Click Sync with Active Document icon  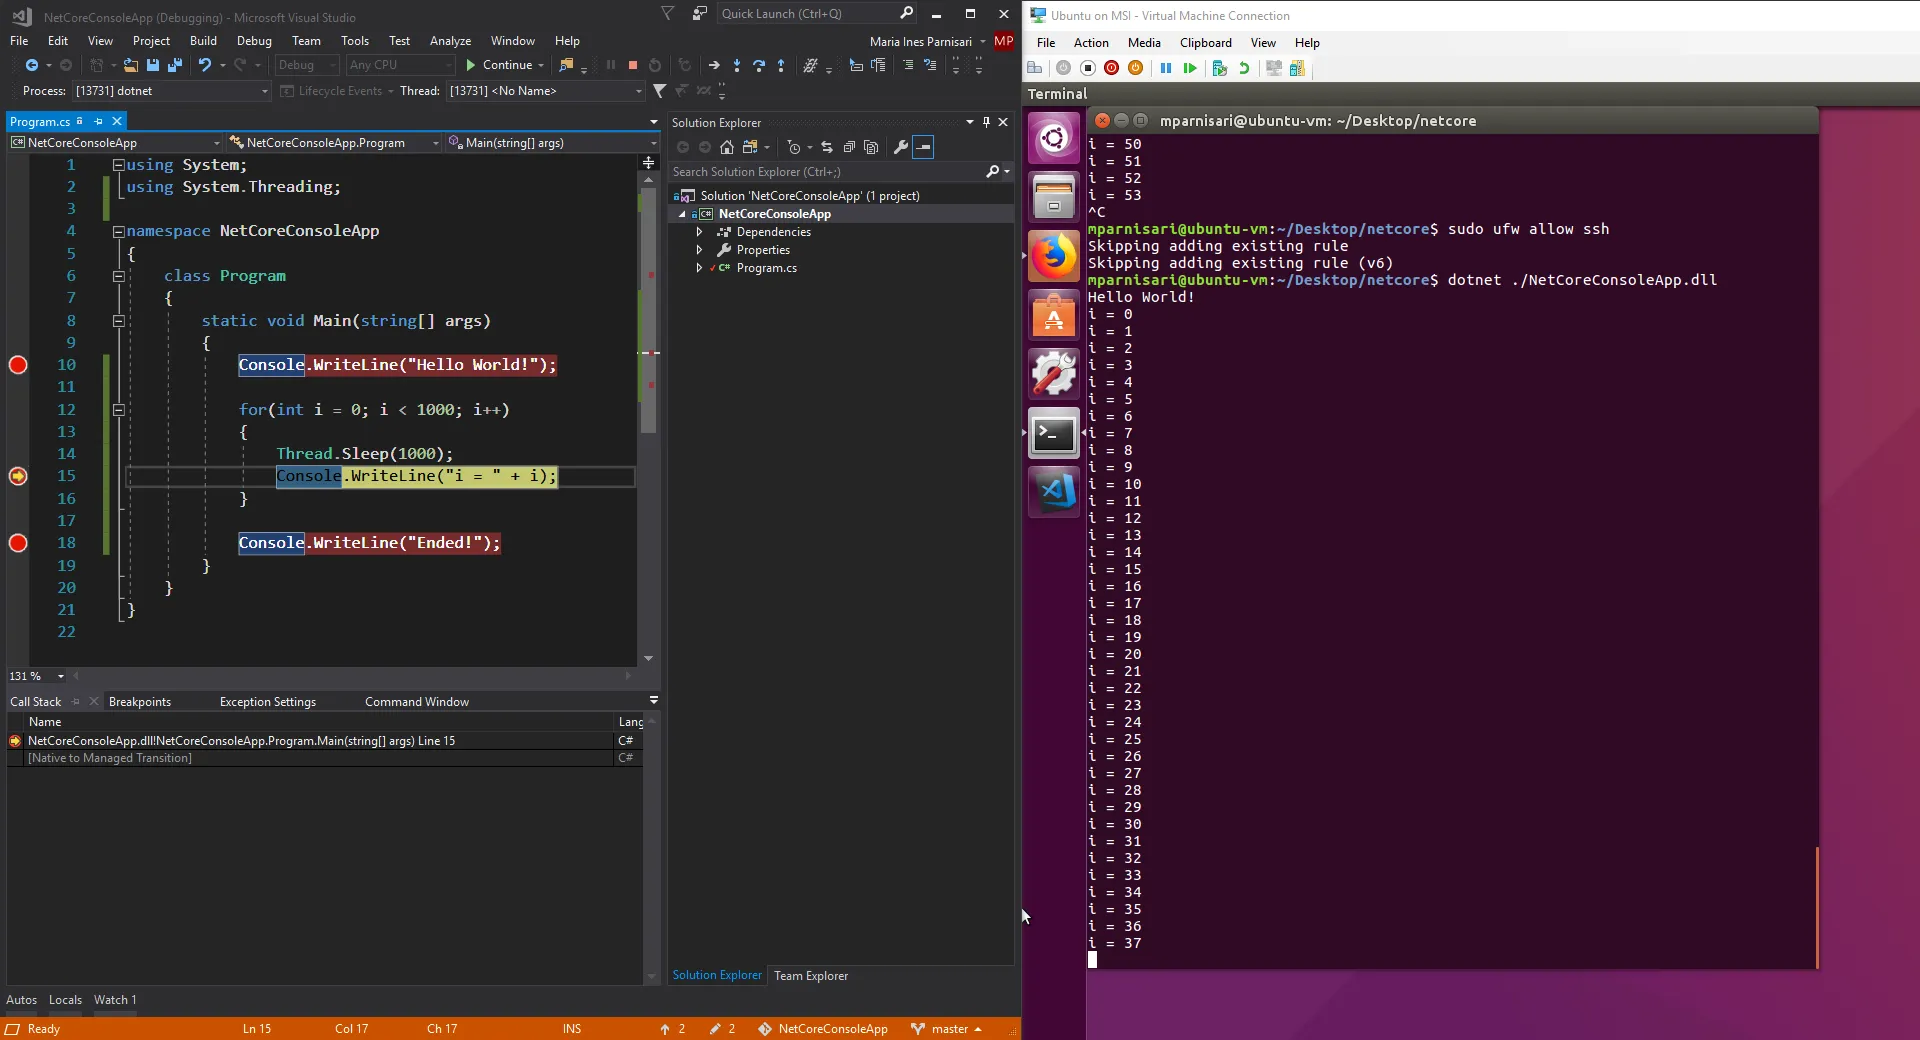(827, 147)
